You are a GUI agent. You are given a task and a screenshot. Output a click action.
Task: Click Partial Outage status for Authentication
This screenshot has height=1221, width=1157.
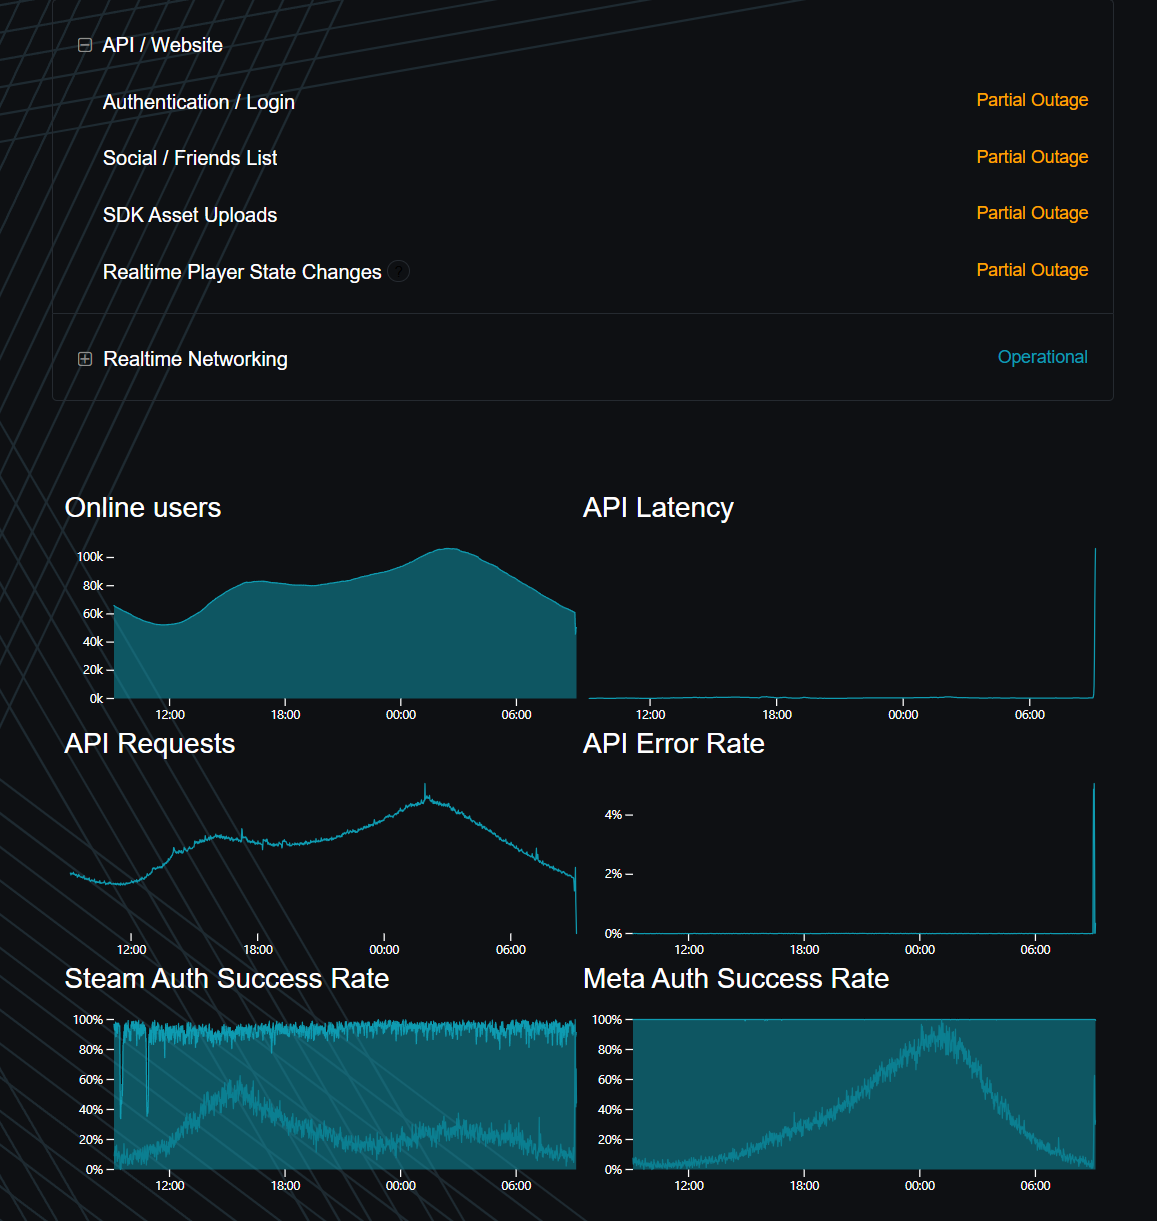click(x=1032, y=100)
